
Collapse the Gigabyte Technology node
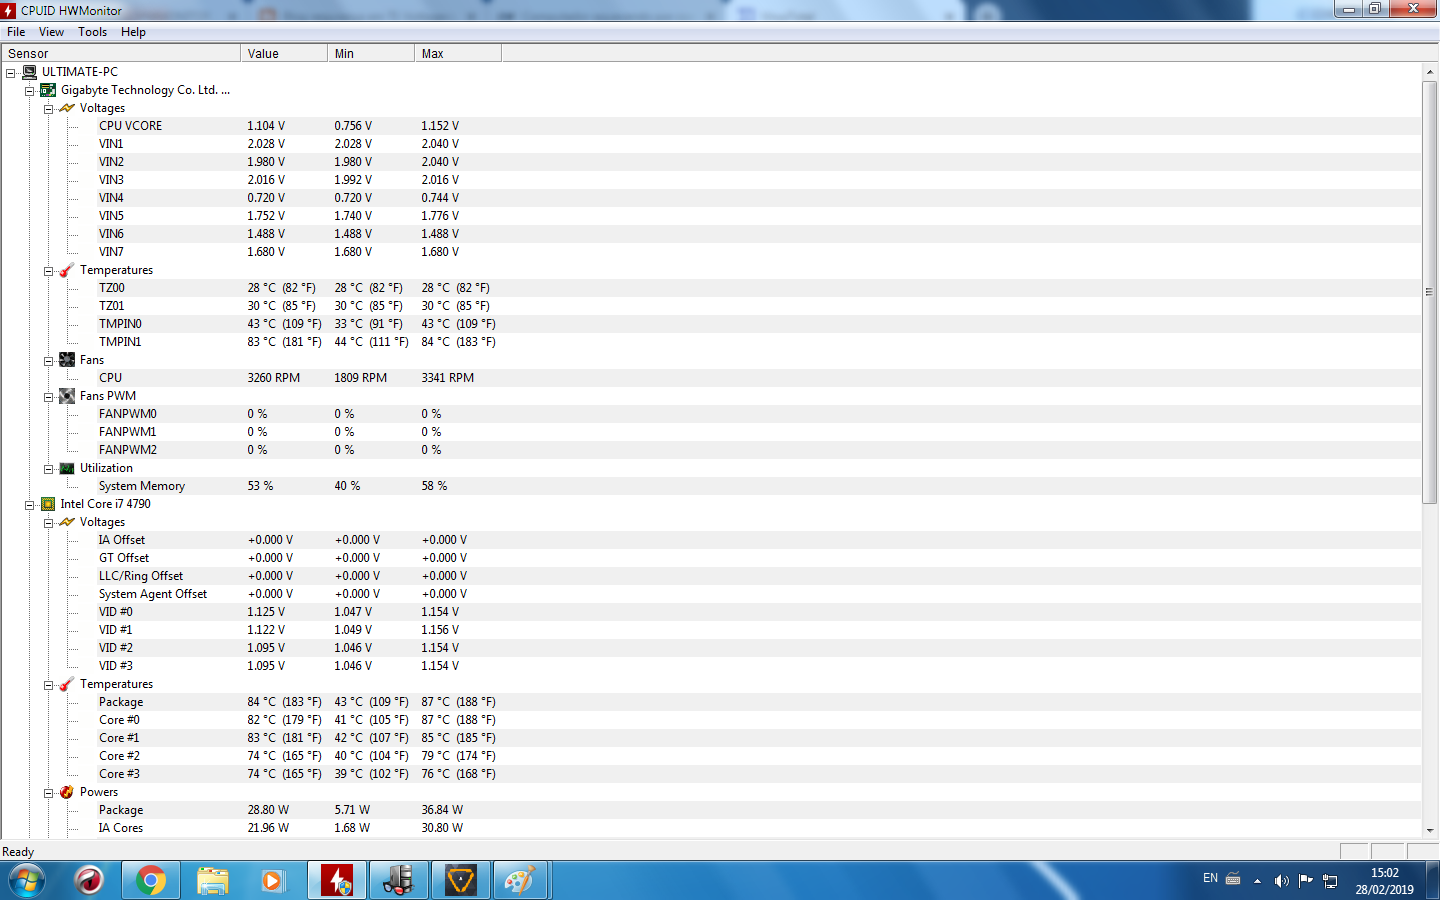point(30,91)
